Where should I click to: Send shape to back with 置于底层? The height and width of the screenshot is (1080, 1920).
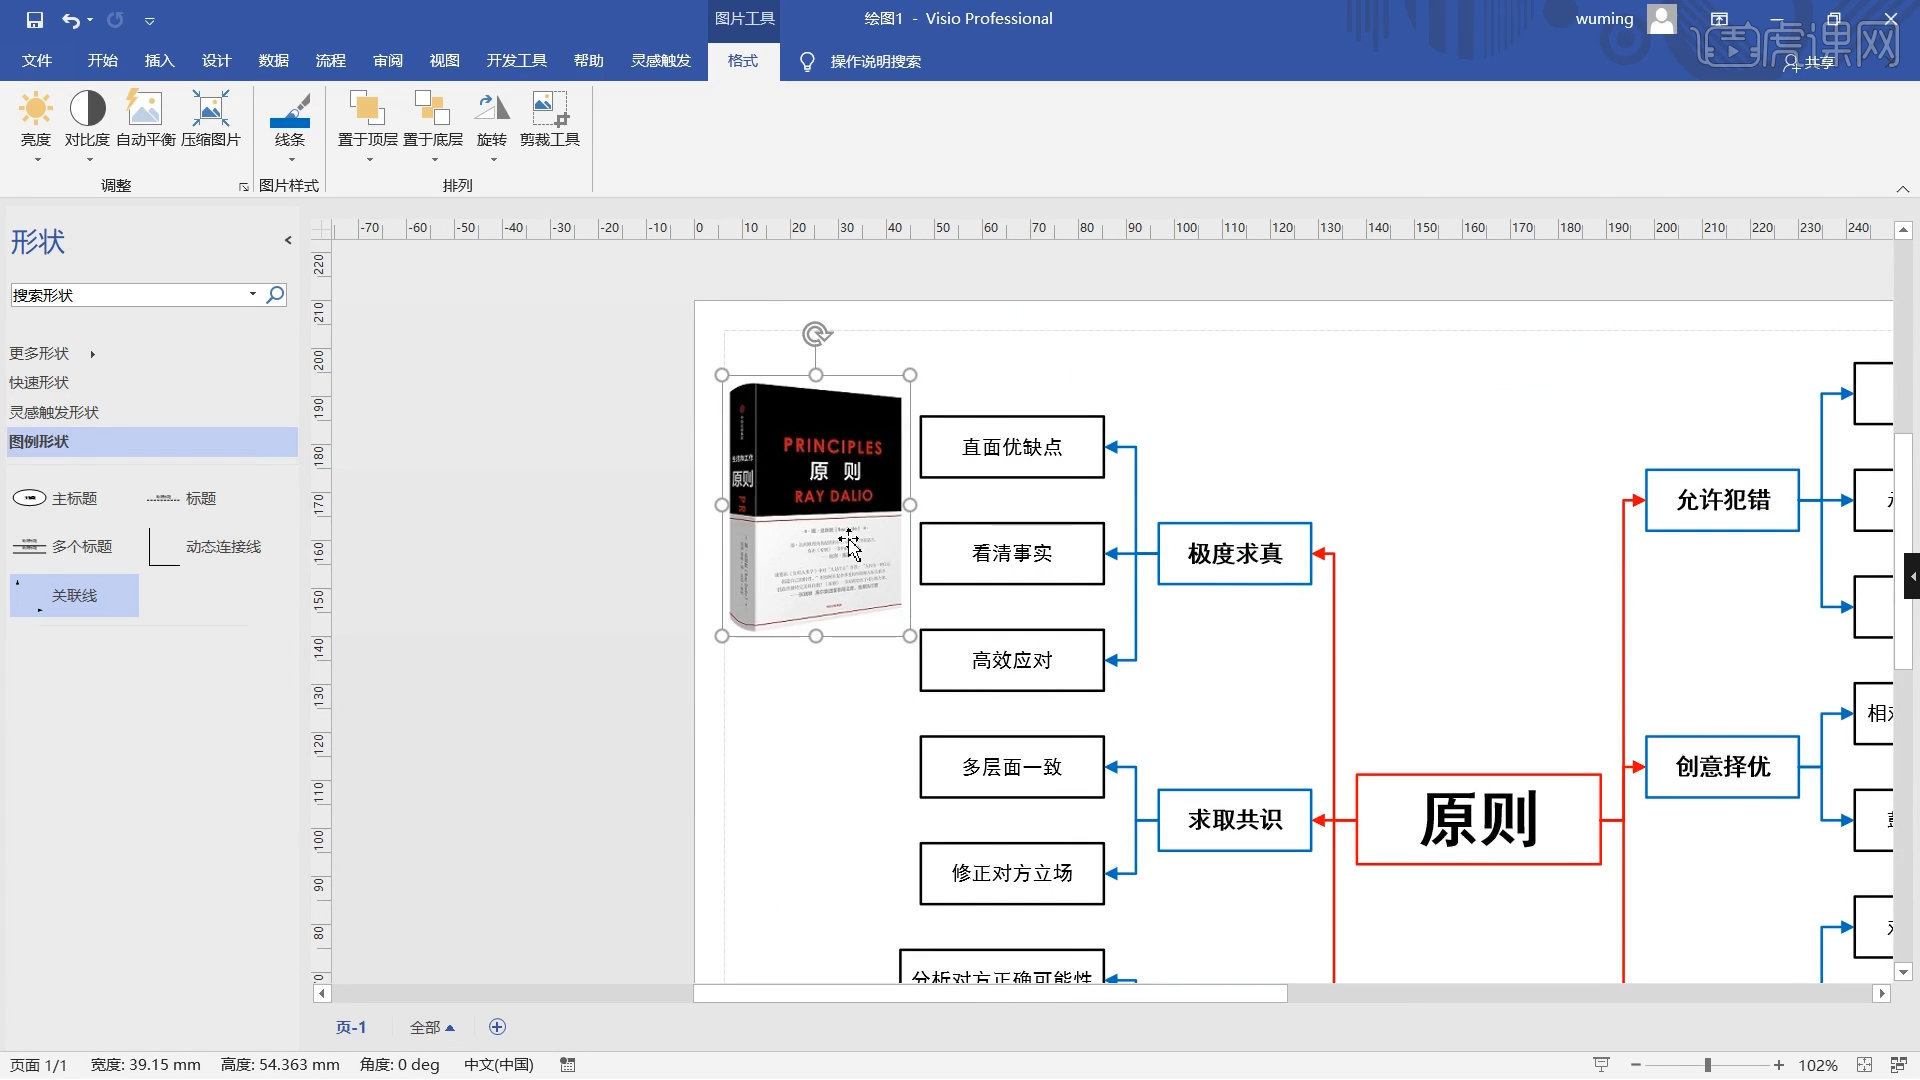click(x=432, y=120)
